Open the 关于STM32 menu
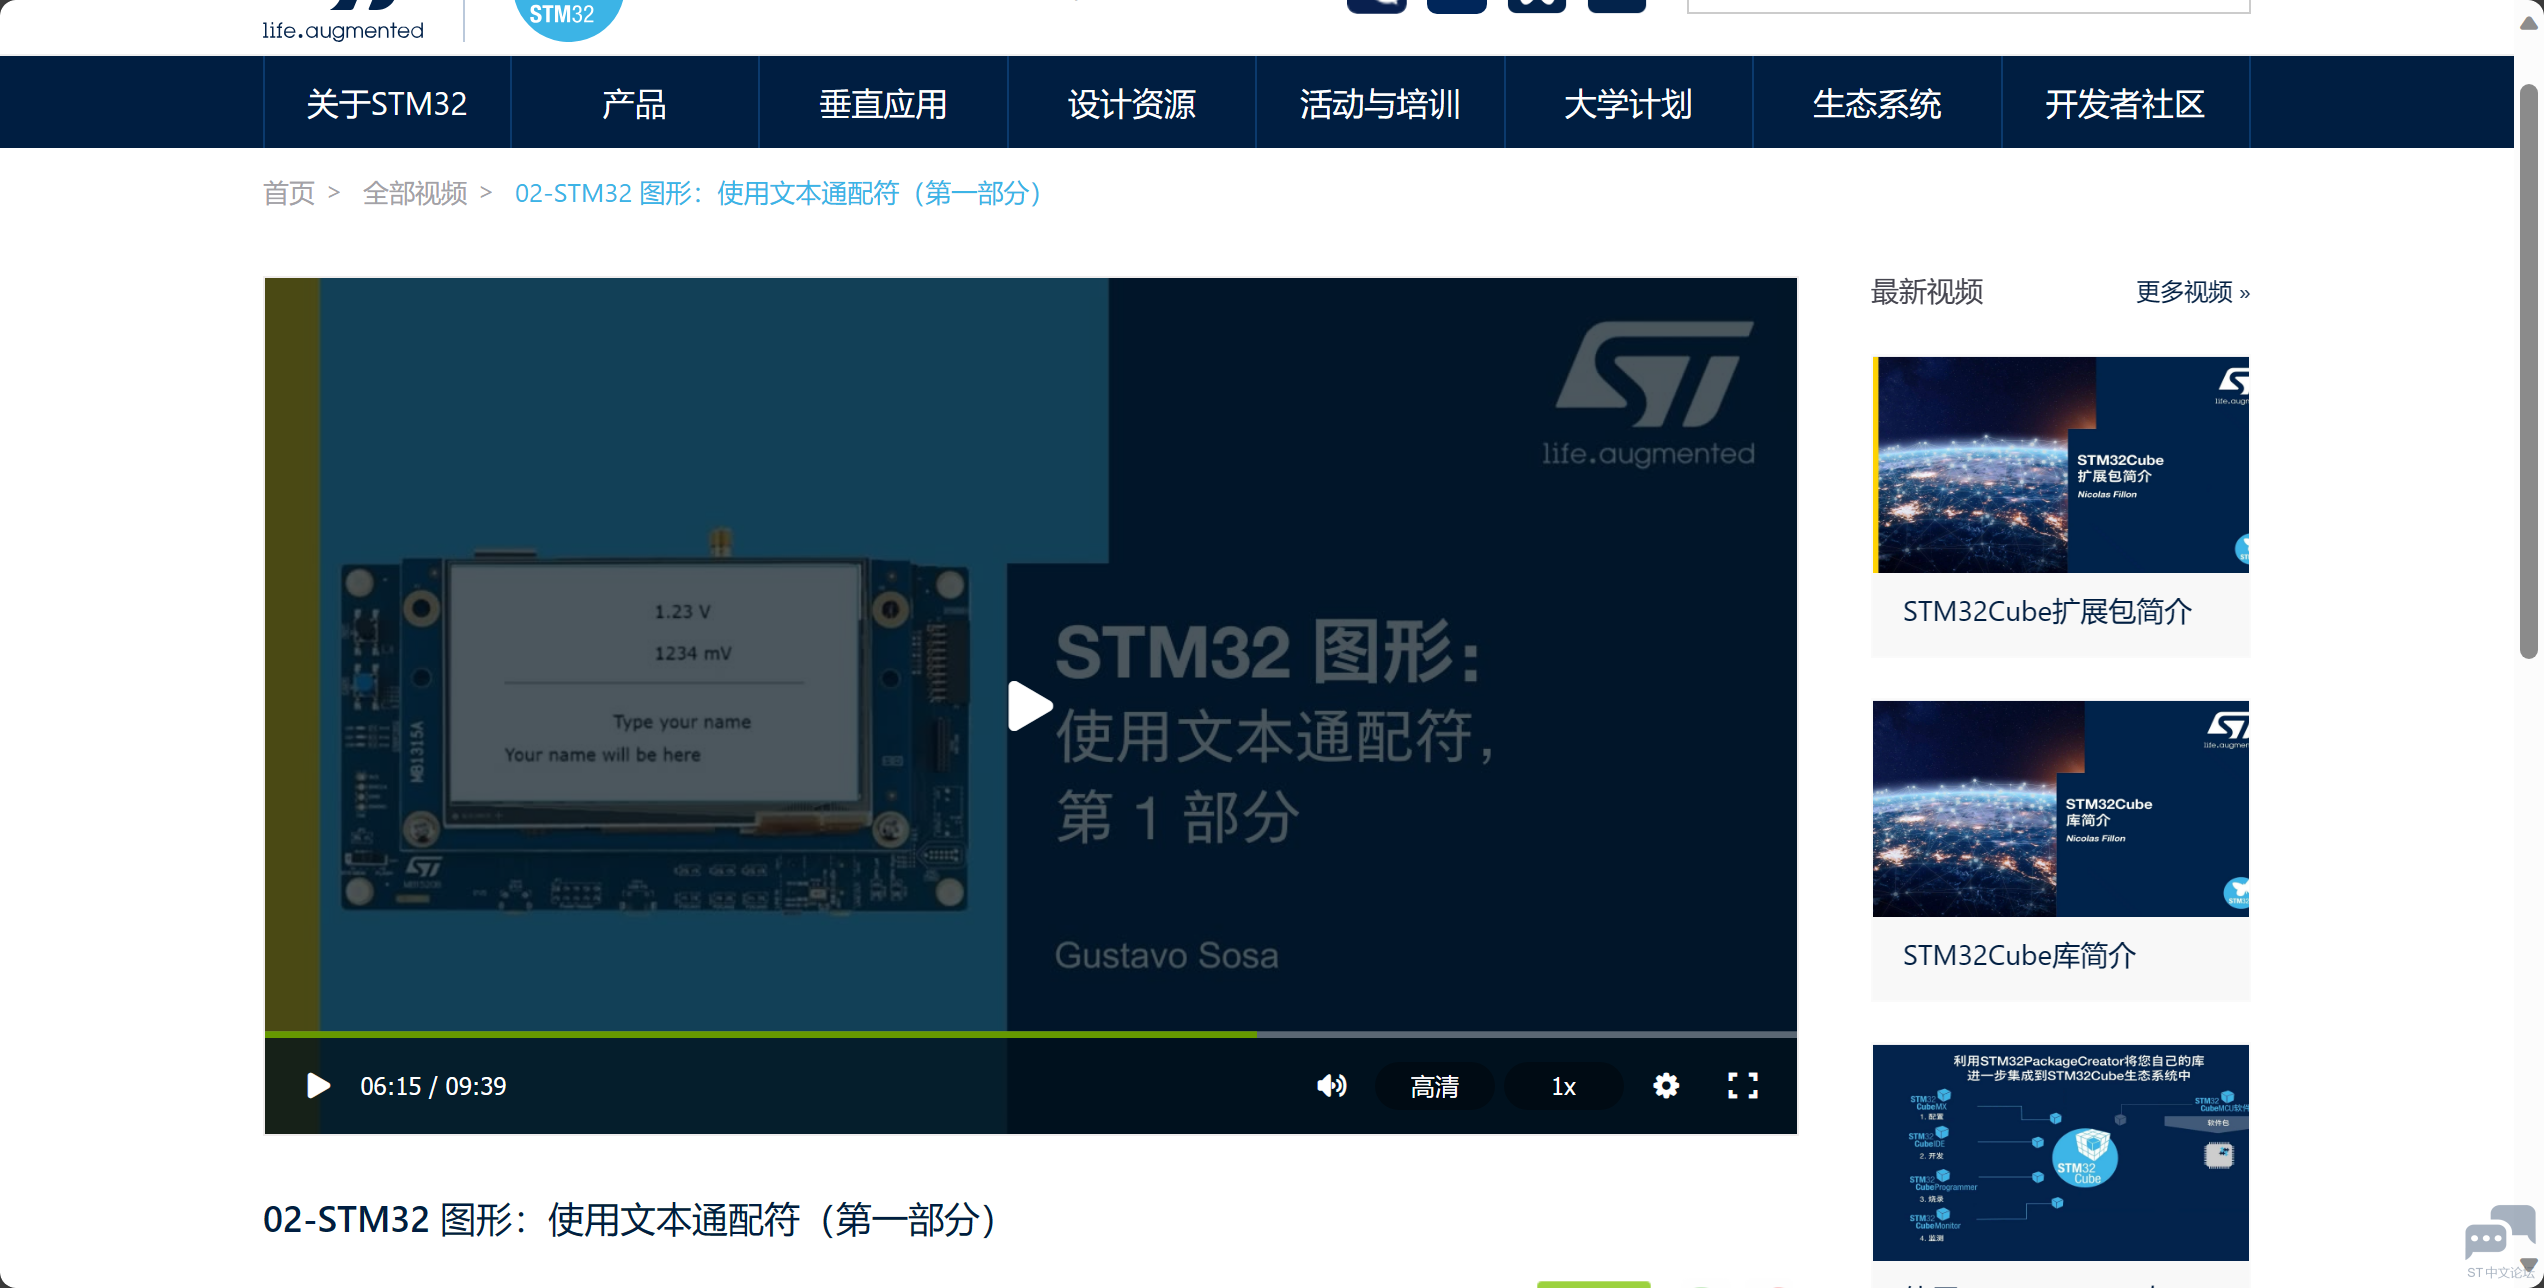 [387, 103]
